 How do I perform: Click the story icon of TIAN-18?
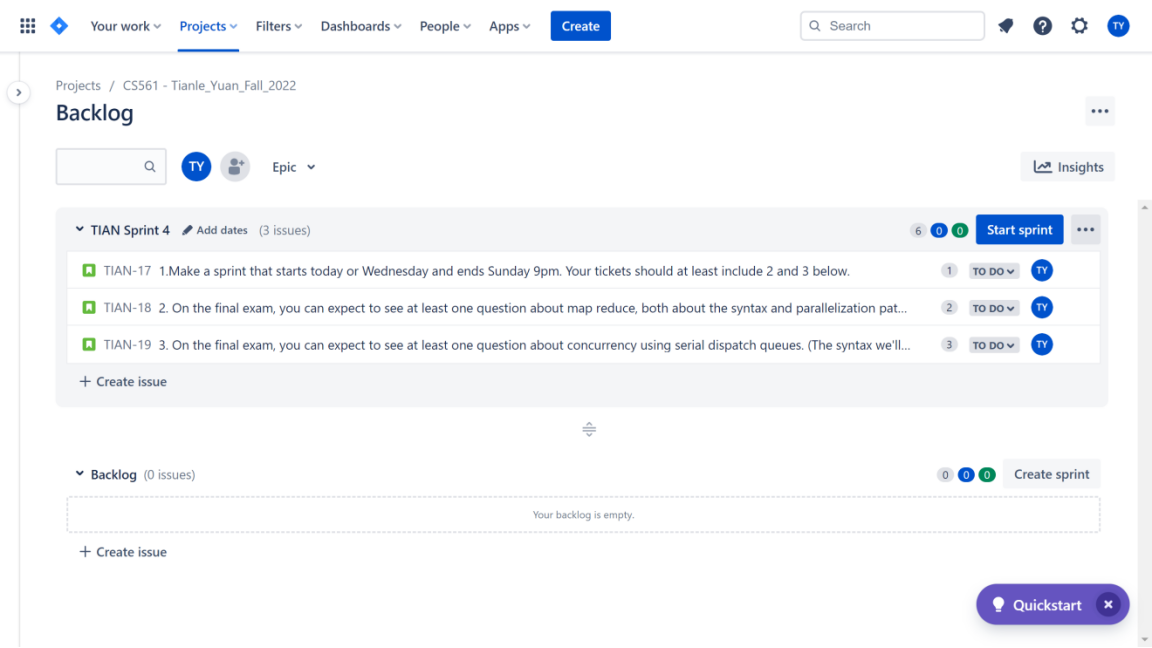point(89,308)
